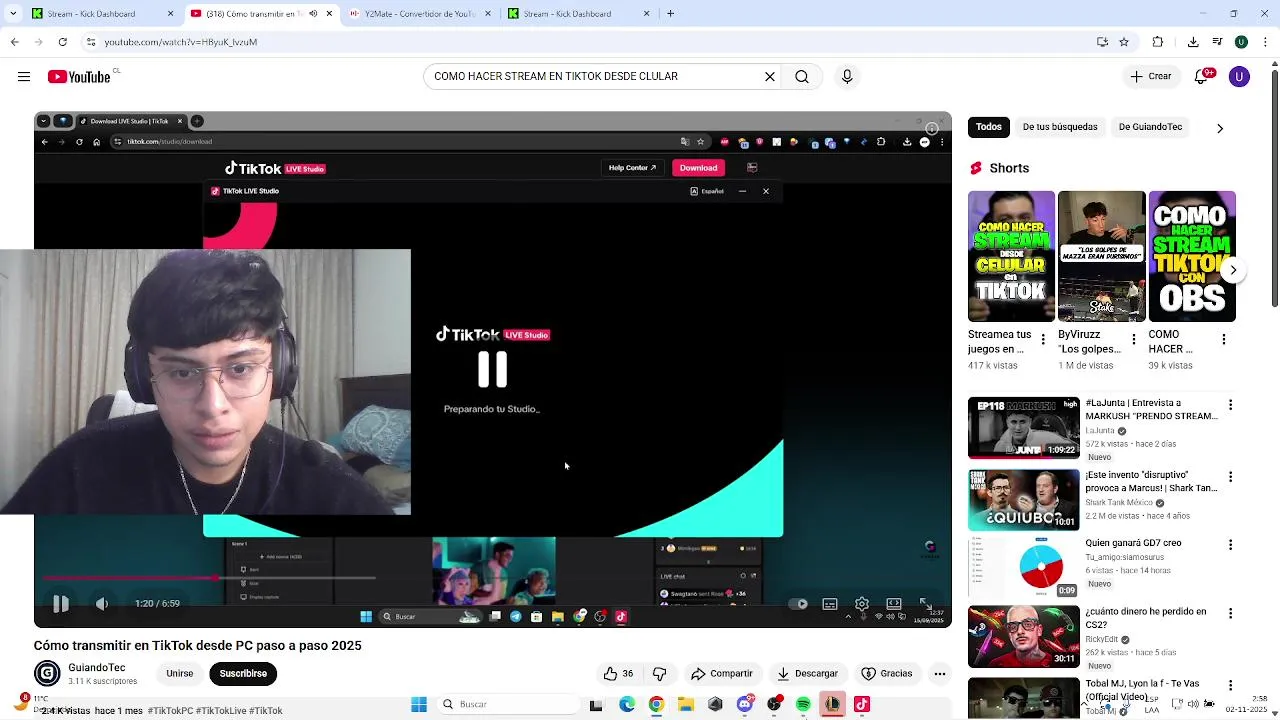
Task: Enter fullscreen in video player
Action: 925,604
